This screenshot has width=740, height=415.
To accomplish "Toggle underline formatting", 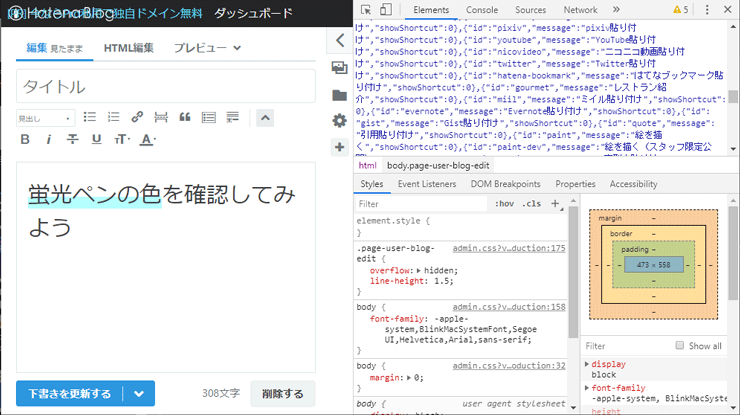I will point(96,139).
